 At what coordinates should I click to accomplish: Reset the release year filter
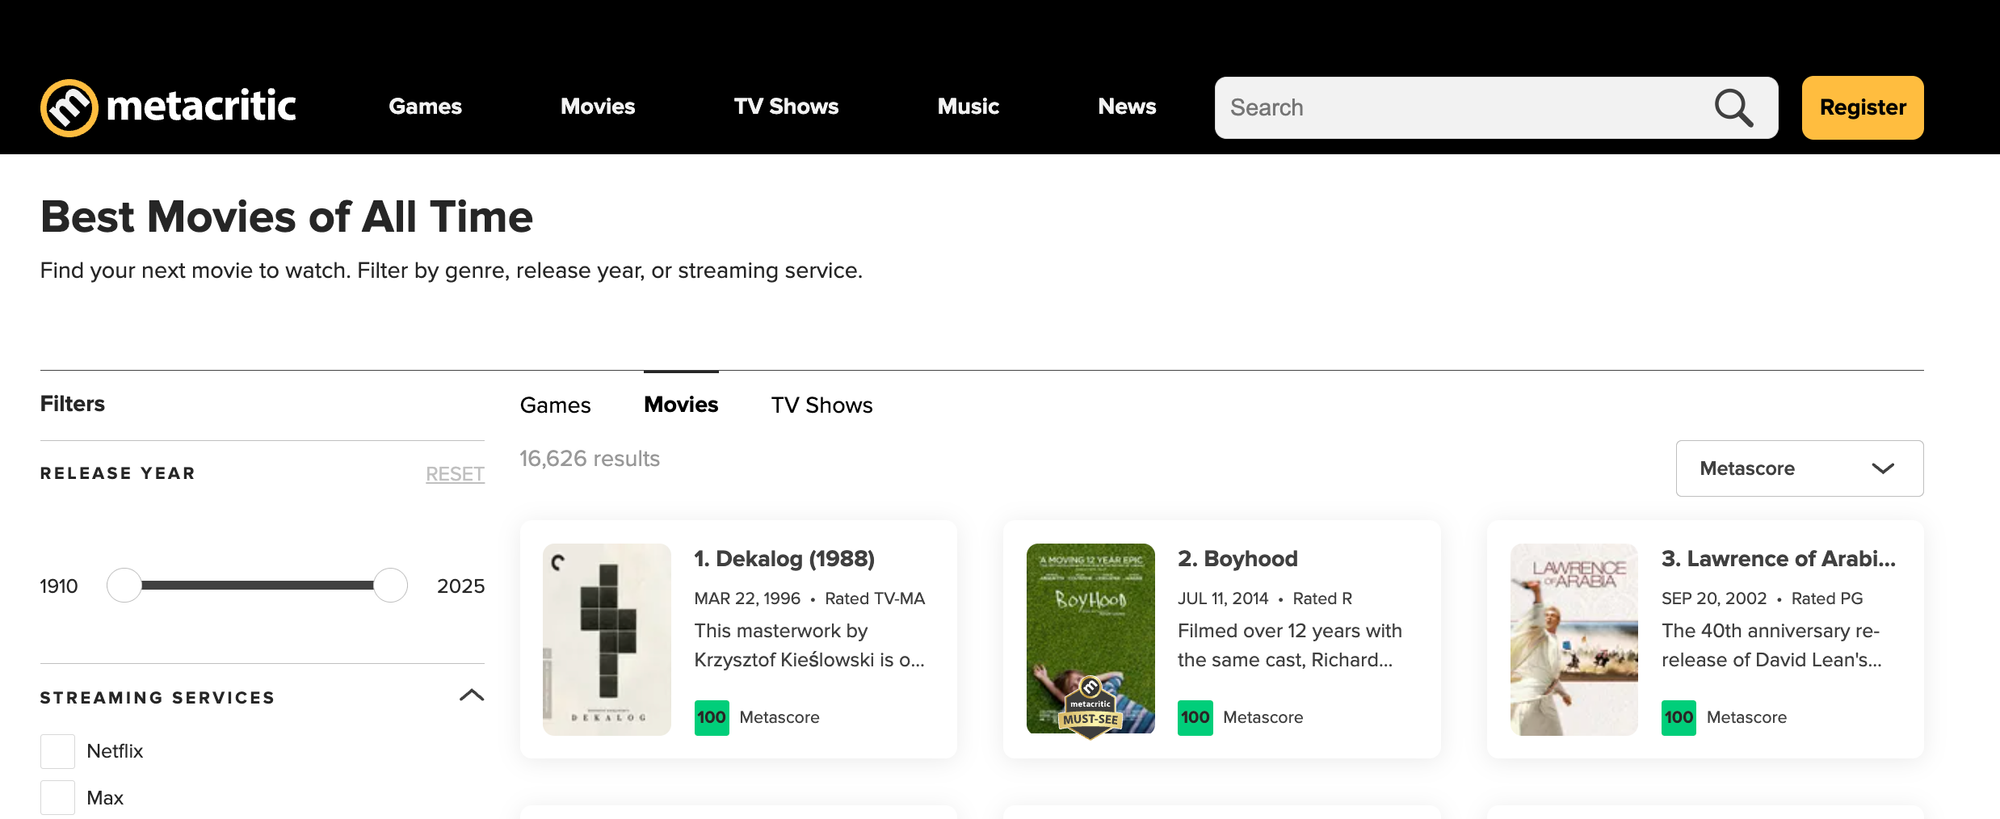click(455, 474)
